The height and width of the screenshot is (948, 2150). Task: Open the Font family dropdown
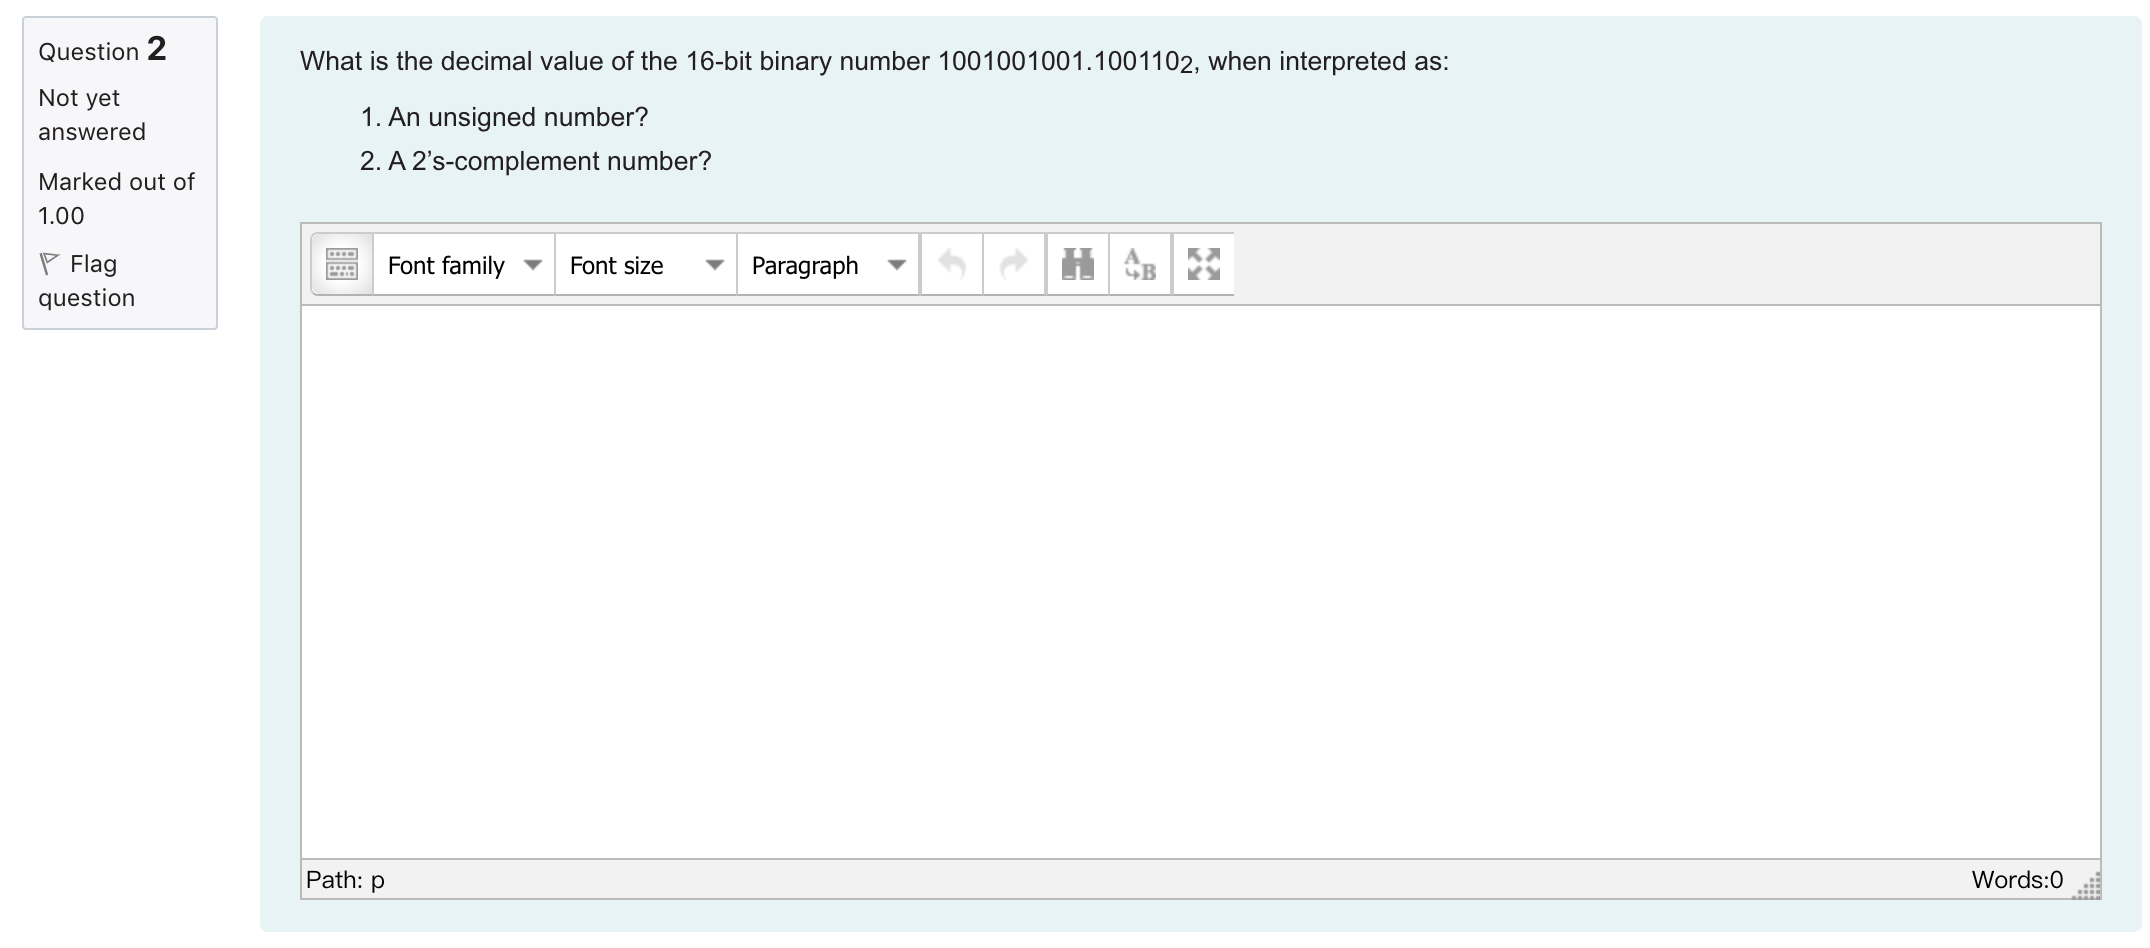point(447,264)
